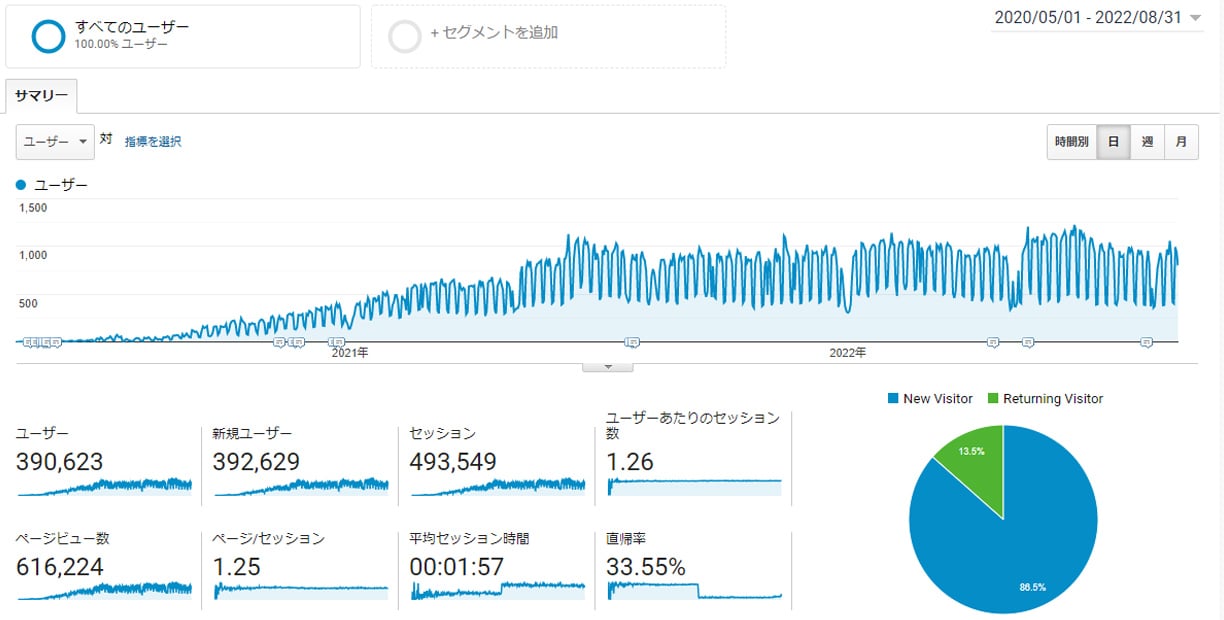The height and width of the screenshot is (620, 1224).
Task: Switch chart granularity to 時間別
Action: [1071, 142]
